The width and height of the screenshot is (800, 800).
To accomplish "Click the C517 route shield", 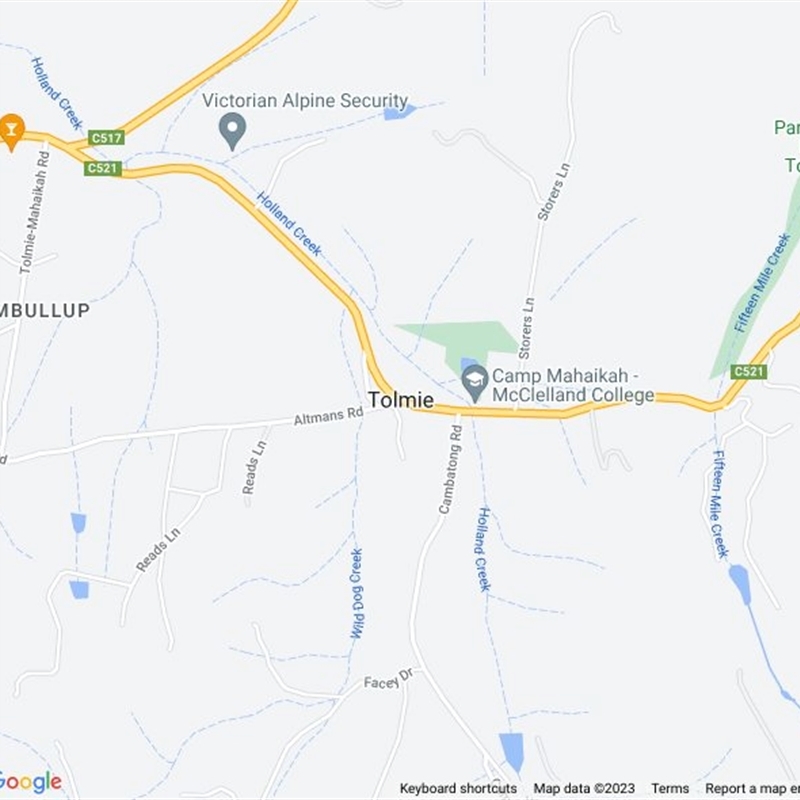I will click(106, 138).
